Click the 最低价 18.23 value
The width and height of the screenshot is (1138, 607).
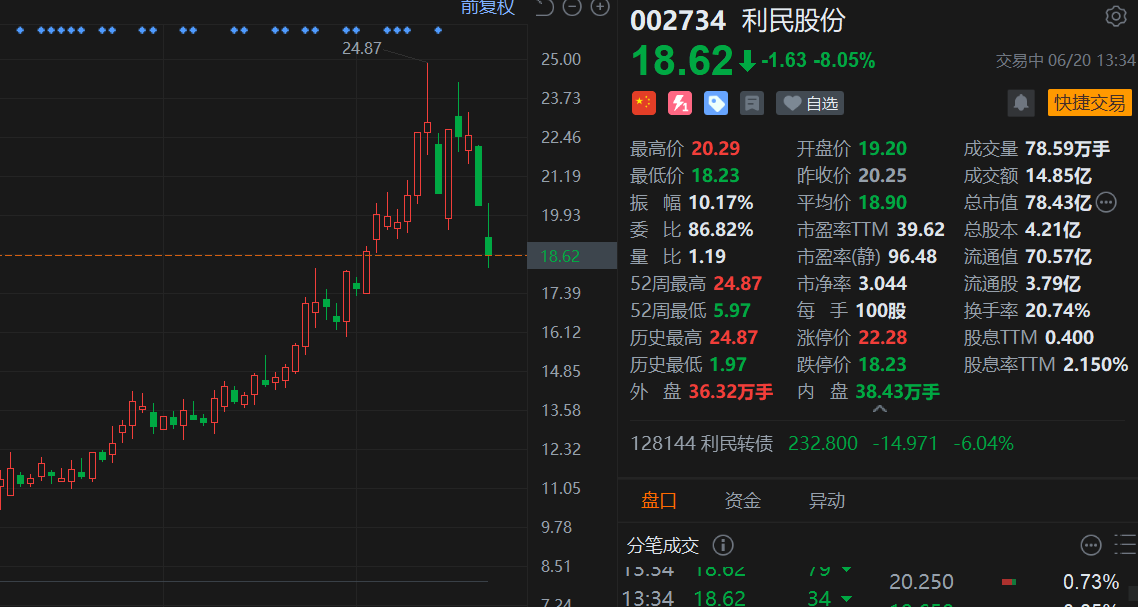pyautogui.click(x=716, y=176)
